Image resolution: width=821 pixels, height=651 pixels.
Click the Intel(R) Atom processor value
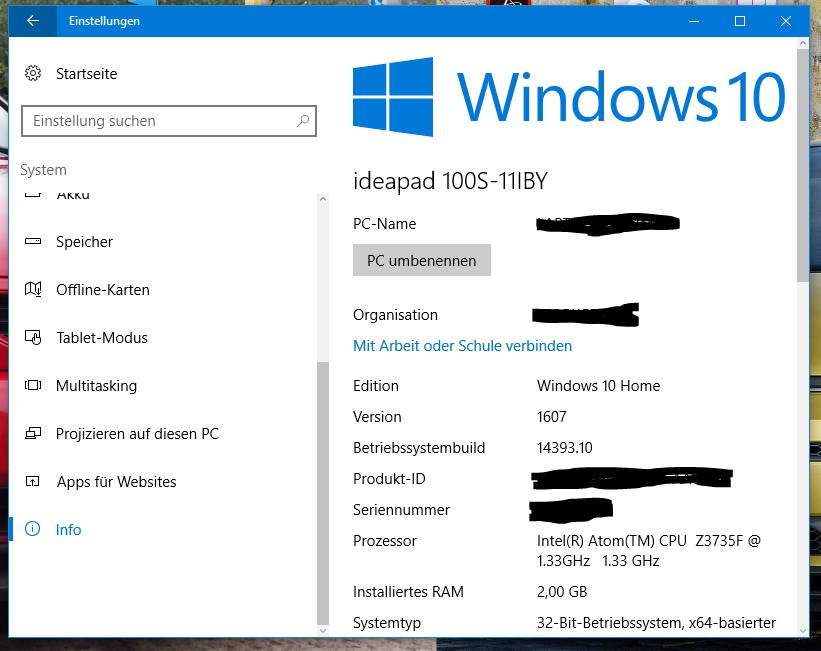[649, 550]
